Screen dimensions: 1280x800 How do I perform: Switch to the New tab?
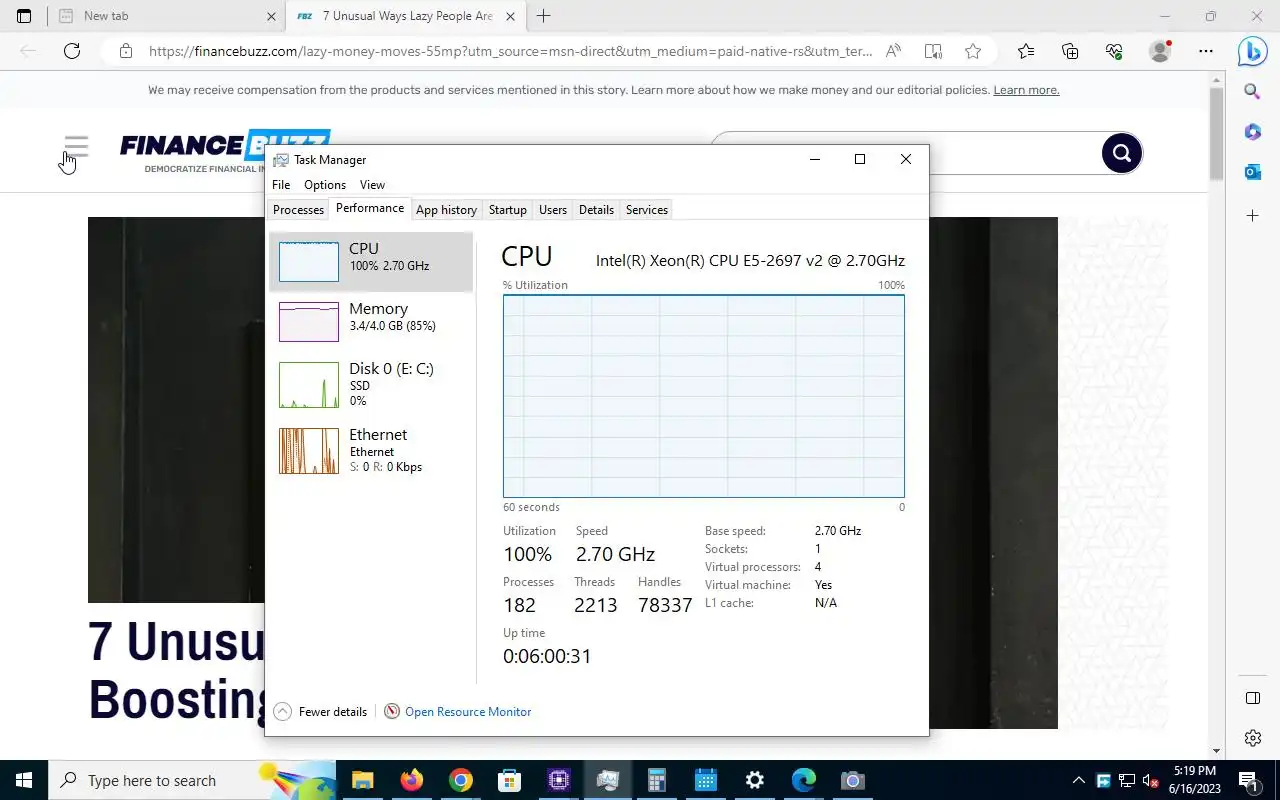tap(165, 16)
